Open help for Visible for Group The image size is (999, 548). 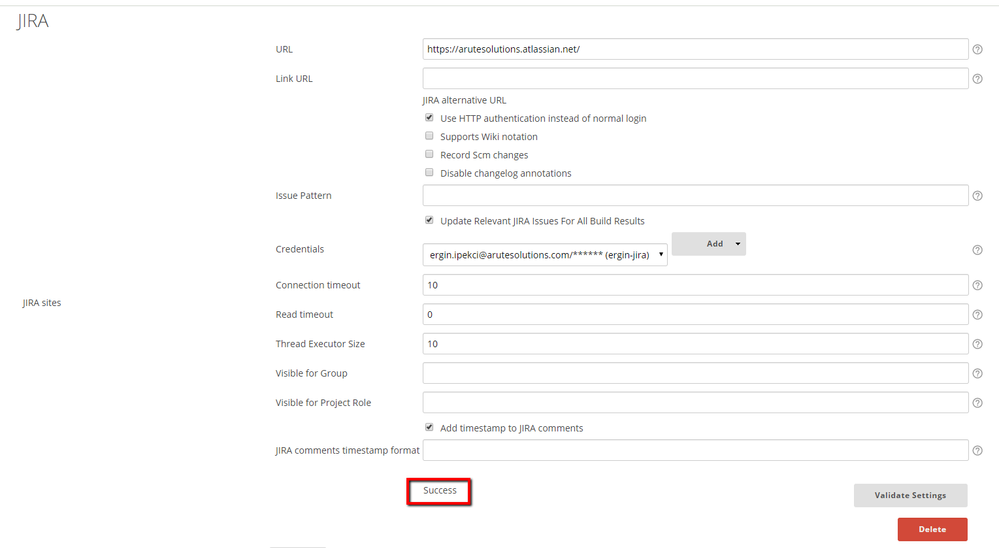(x=977, y=373)
